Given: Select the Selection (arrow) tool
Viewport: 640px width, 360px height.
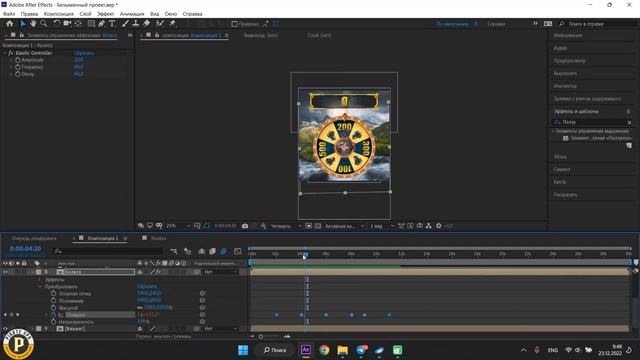Looking at the screenshot, I should click(23, 24).
